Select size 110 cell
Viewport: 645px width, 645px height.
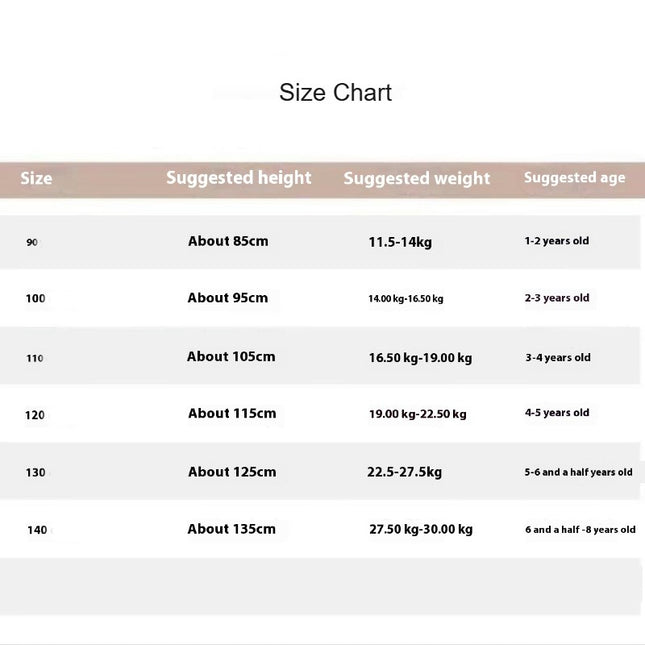pyautogui.click(x=35, y=358)
